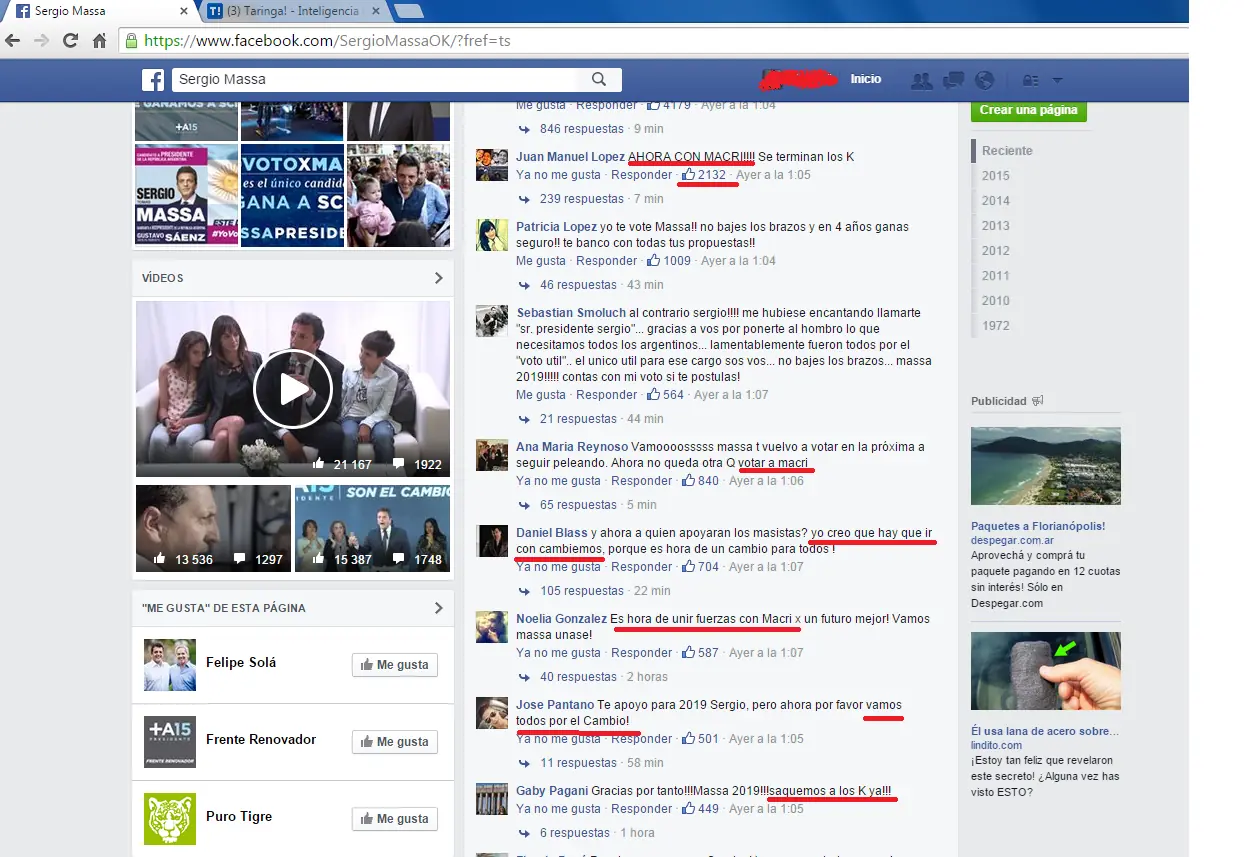Play the main video in VÍDEOS

(293, 389)
